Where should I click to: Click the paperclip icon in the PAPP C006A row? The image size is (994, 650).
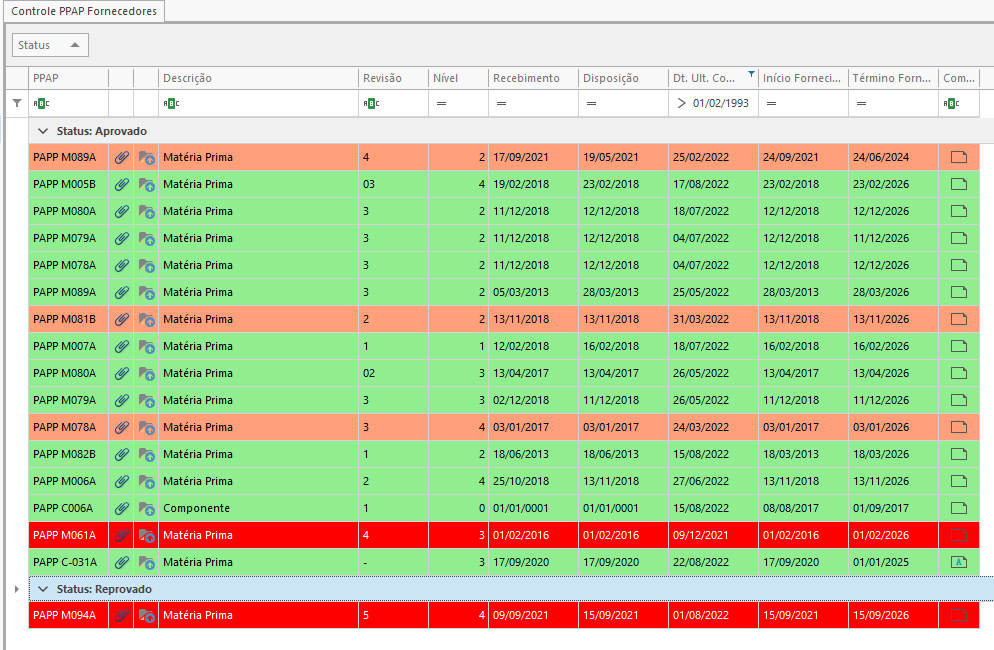pos(121,508)
